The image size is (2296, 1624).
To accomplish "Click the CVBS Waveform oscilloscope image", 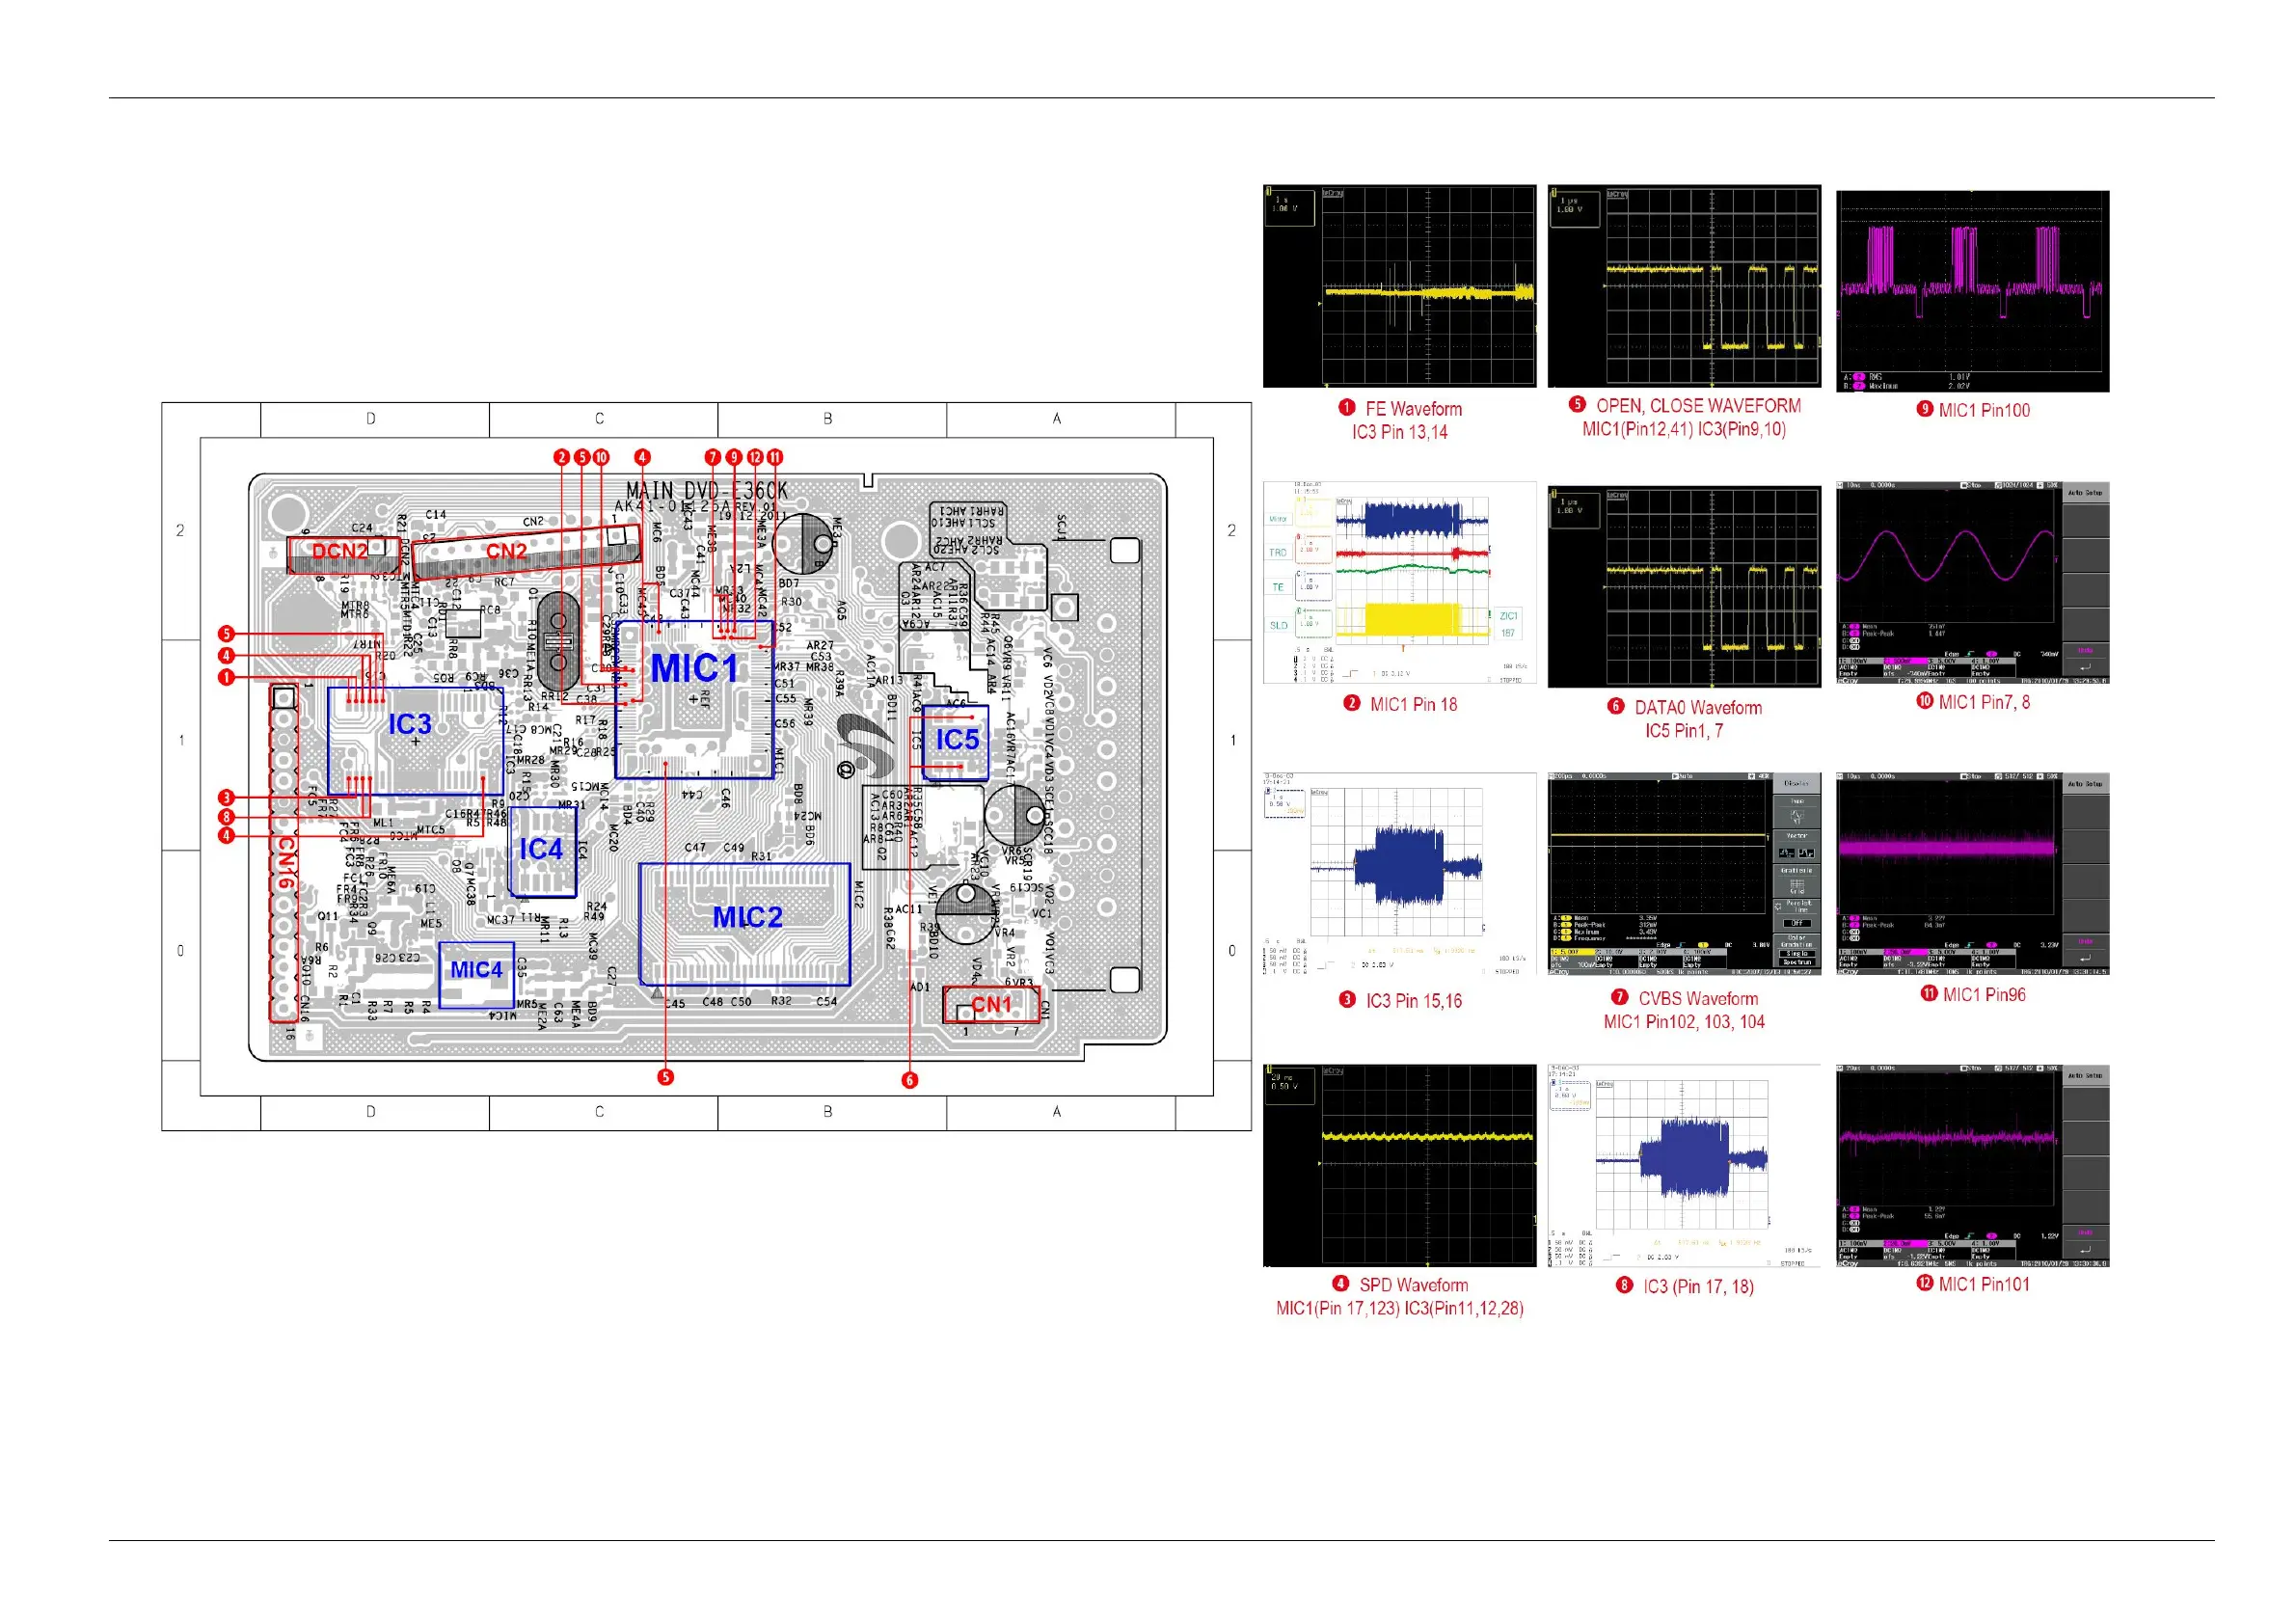I will pyautogui.click(x=1684, y=873).
